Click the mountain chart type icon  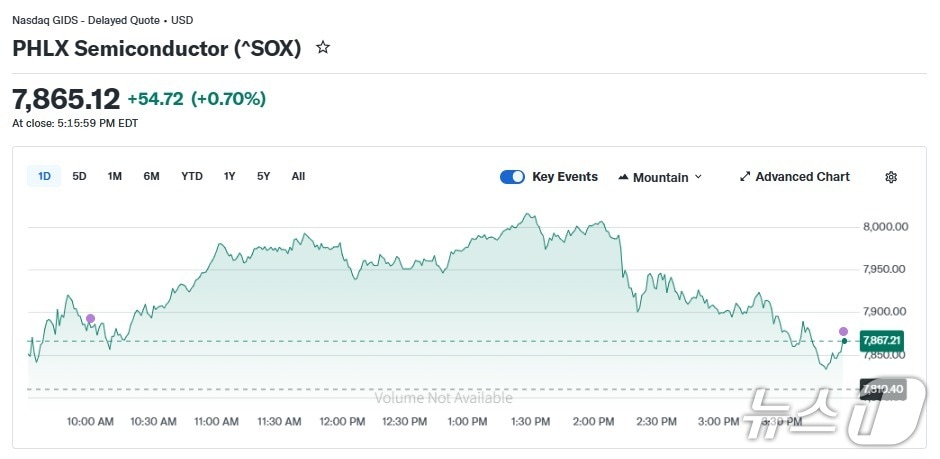pos(623,177)
